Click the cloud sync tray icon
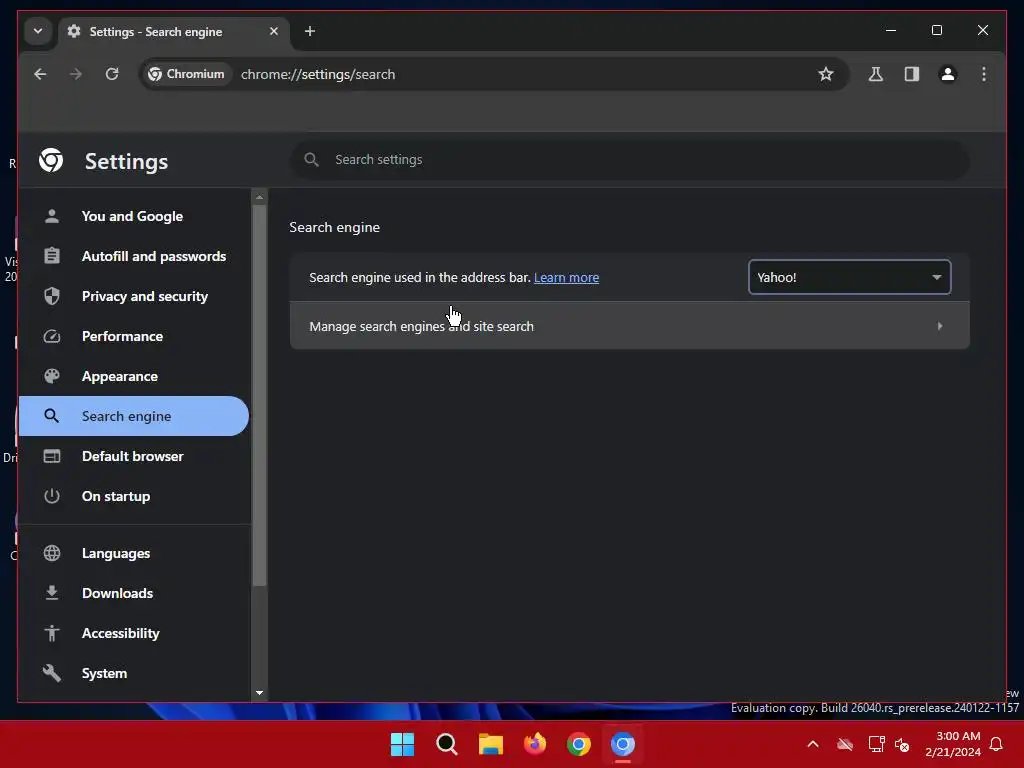 (845, 744)
